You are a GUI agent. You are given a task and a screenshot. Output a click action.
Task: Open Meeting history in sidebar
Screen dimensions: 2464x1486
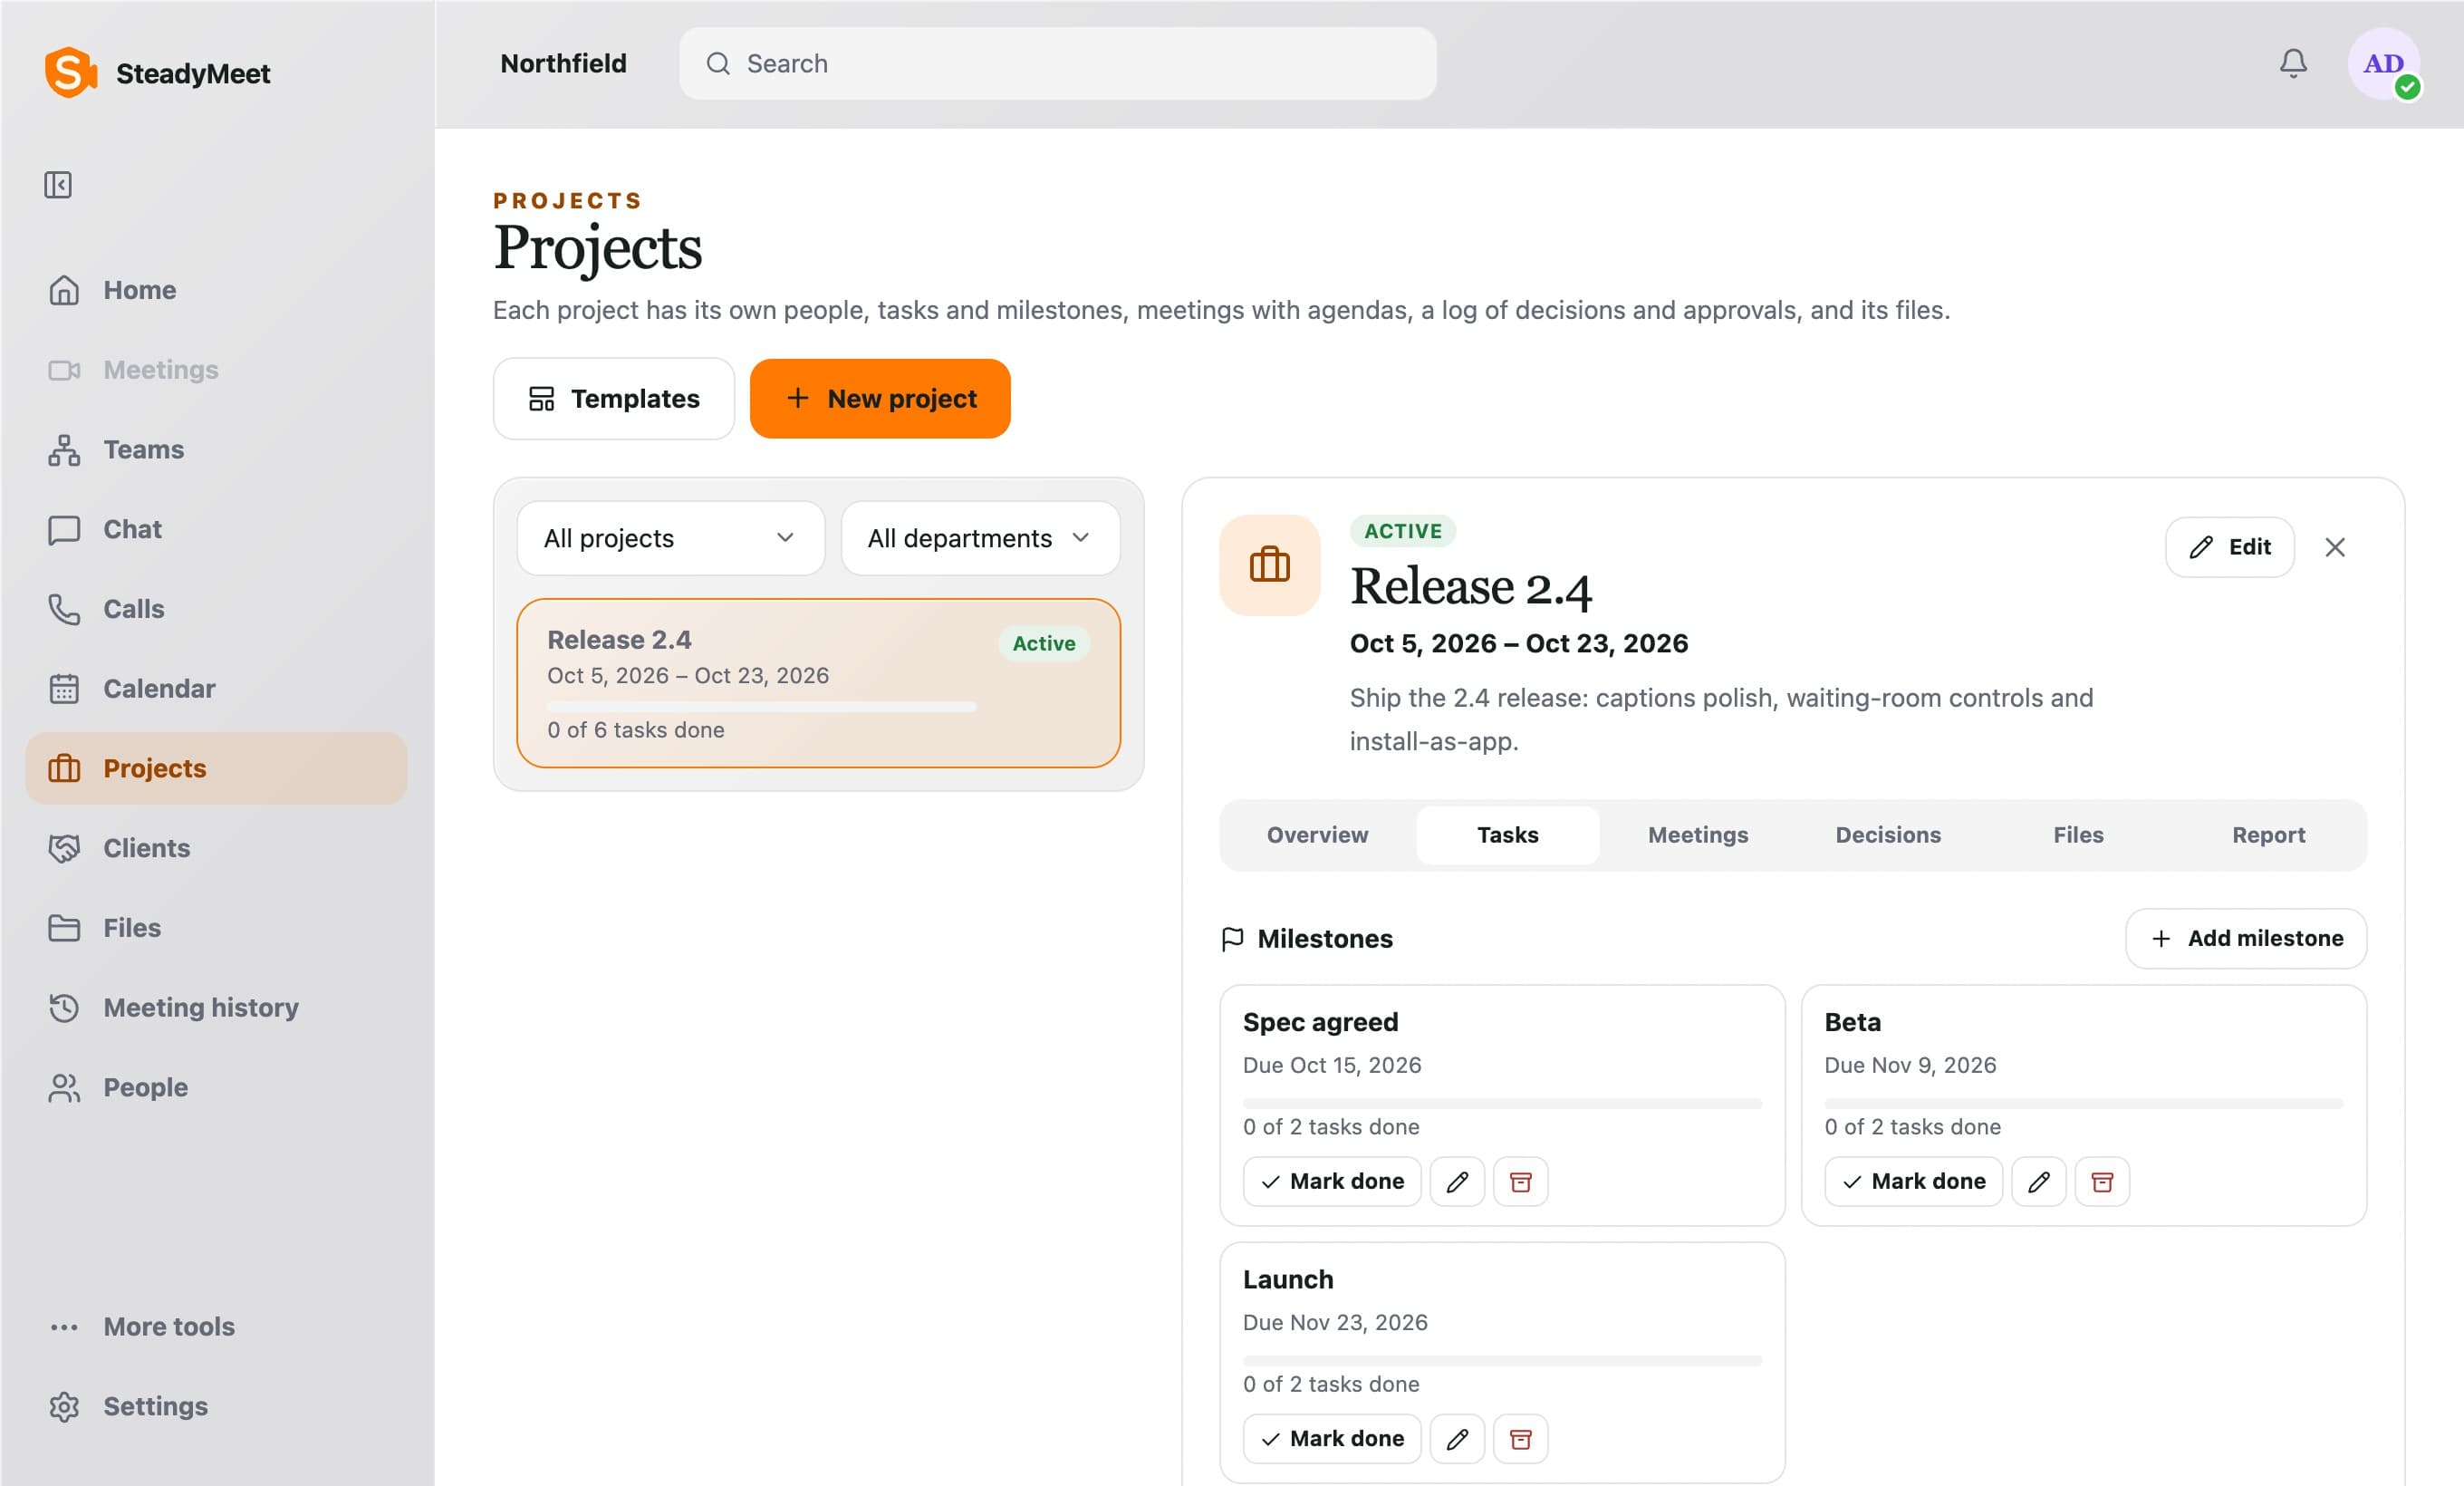point(216,1008)
